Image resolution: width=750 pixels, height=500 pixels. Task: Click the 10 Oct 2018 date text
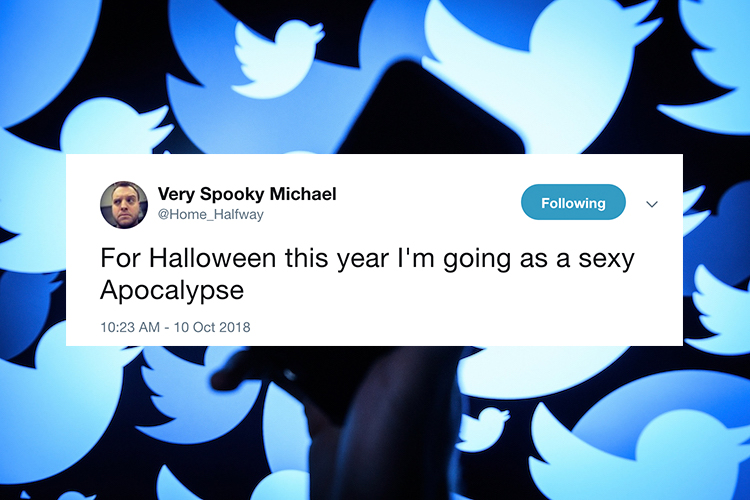point(212,327)
